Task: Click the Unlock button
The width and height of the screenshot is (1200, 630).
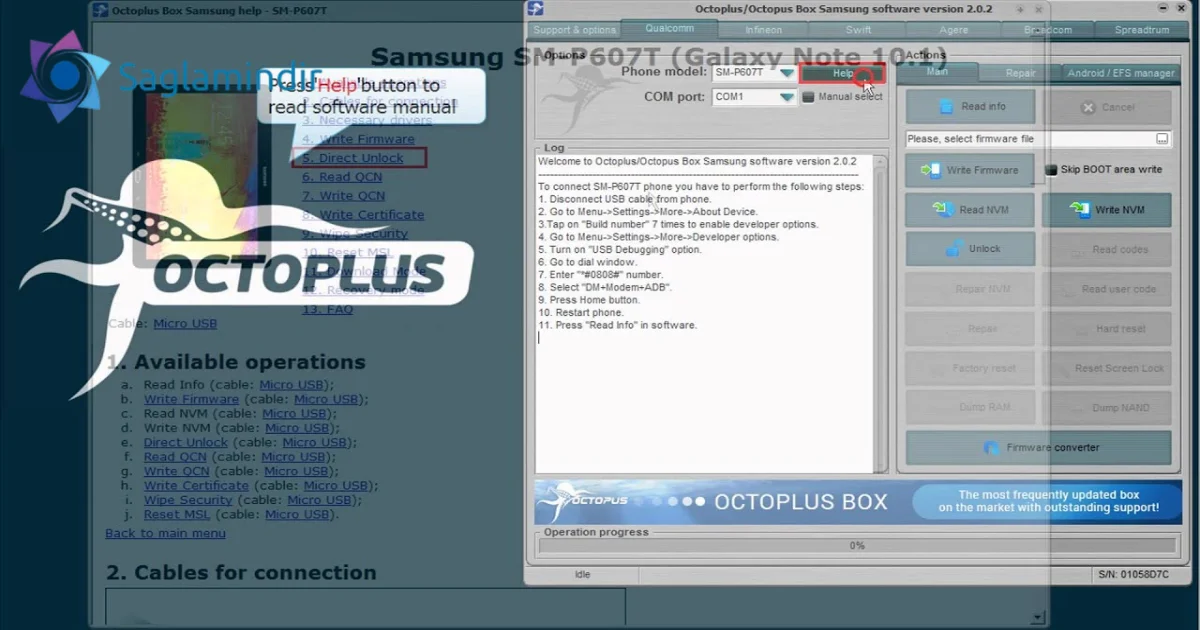Action: coord(972,249)
